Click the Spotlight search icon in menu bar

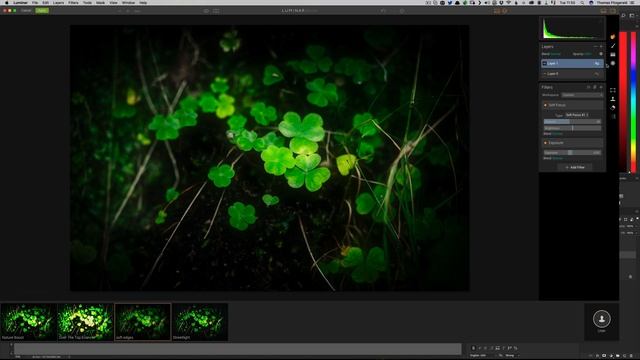582,2
